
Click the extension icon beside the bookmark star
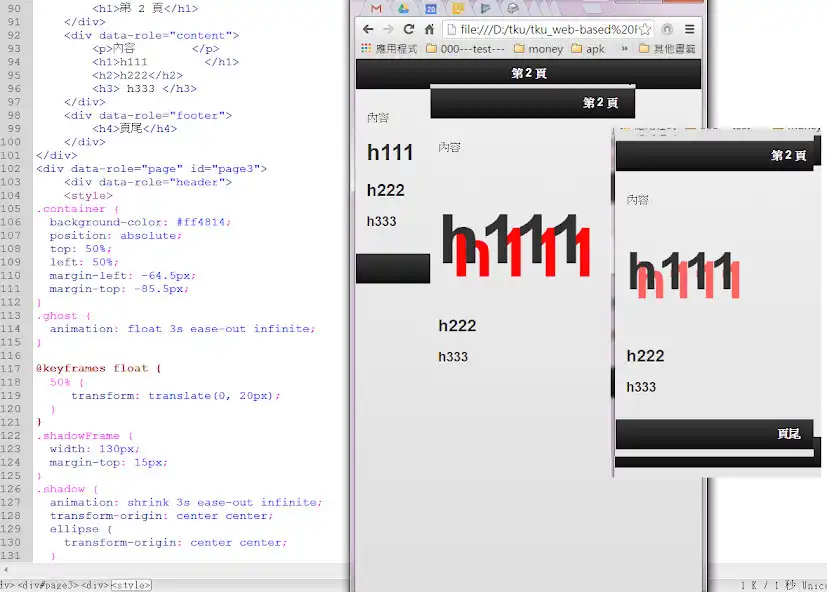(666, 29)
